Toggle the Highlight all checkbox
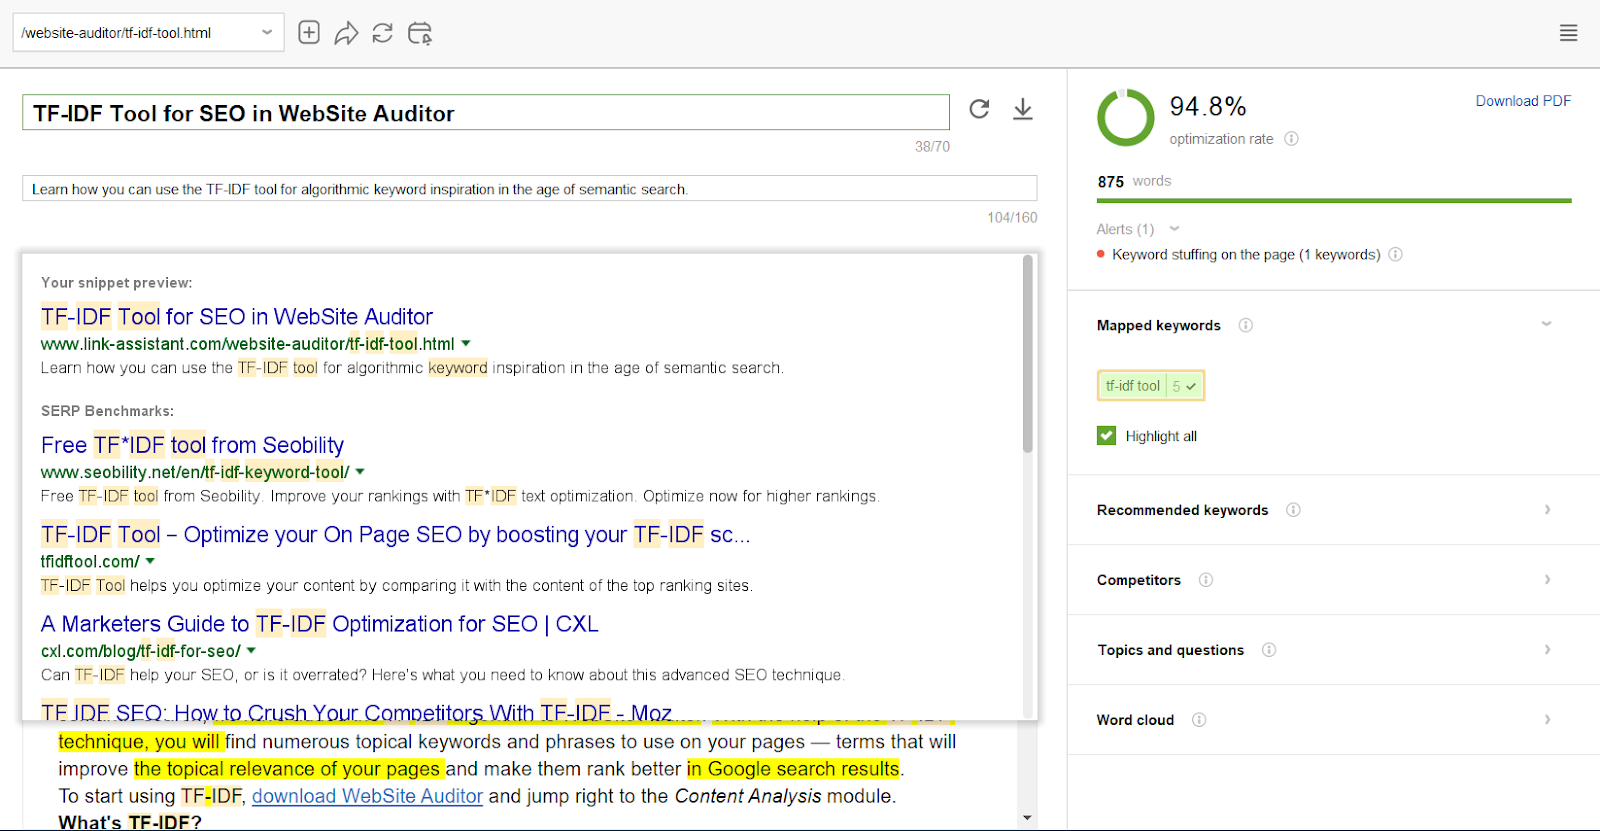The image size is (1600, 831). [1106, 436]
